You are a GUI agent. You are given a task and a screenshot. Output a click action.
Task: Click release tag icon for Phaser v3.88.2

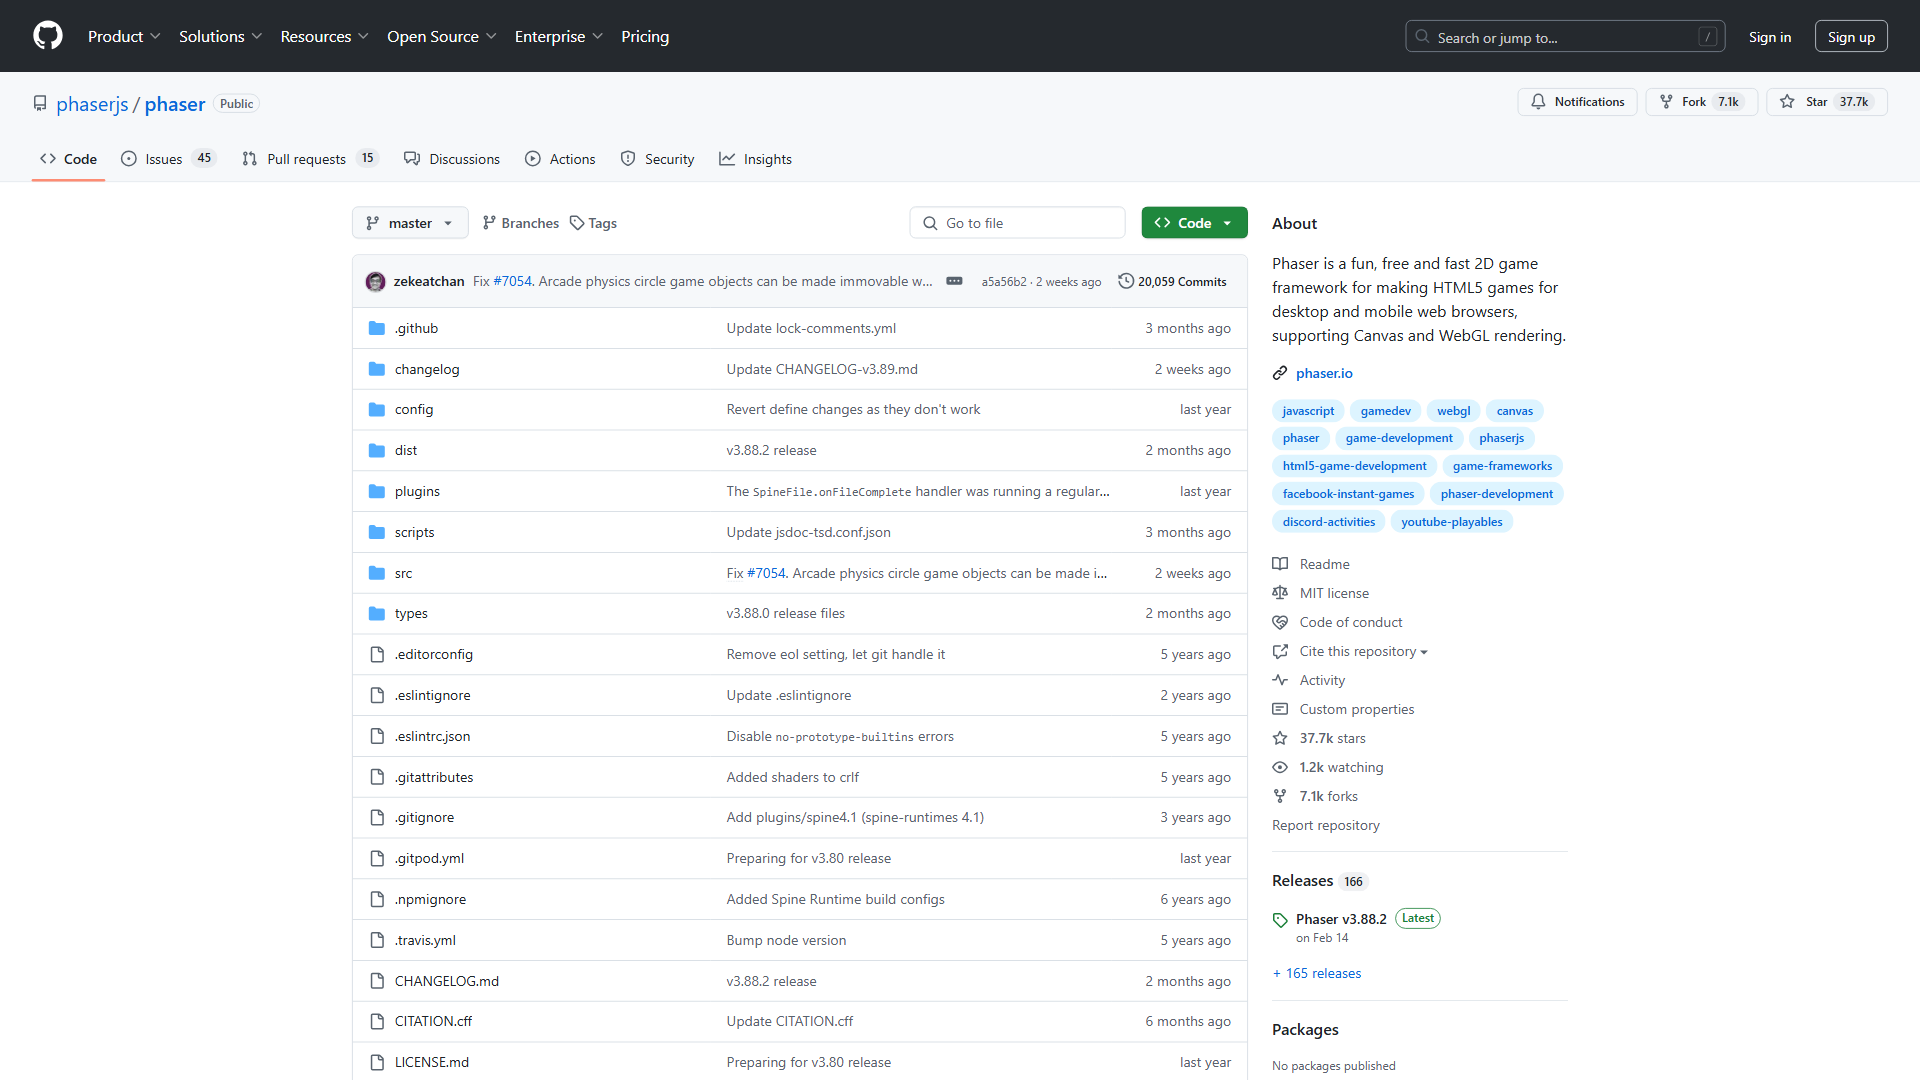(x=1280, y=921)
